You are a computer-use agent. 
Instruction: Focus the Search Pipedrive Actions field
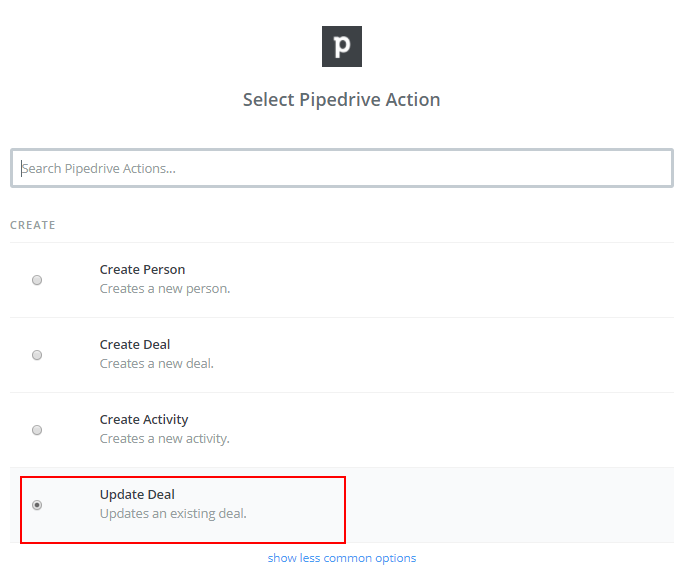[x=342, y=168]
